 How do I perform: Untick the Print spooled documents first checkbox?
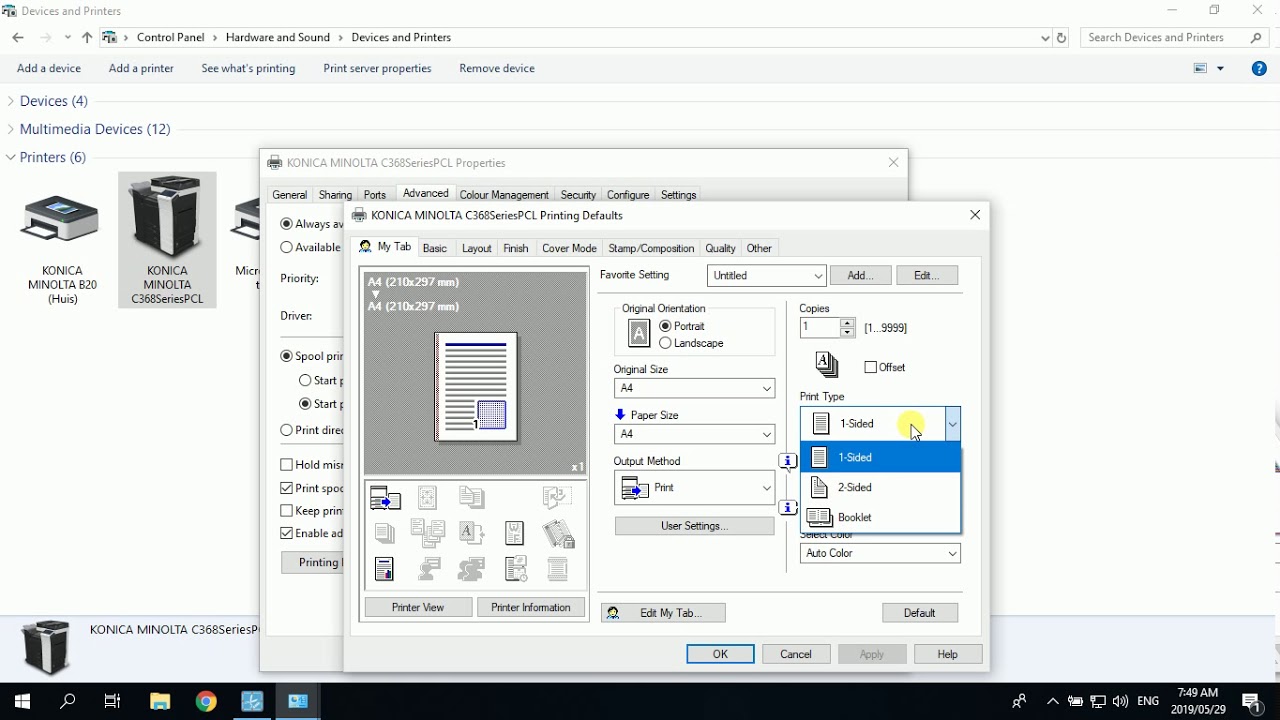point(287,488)
